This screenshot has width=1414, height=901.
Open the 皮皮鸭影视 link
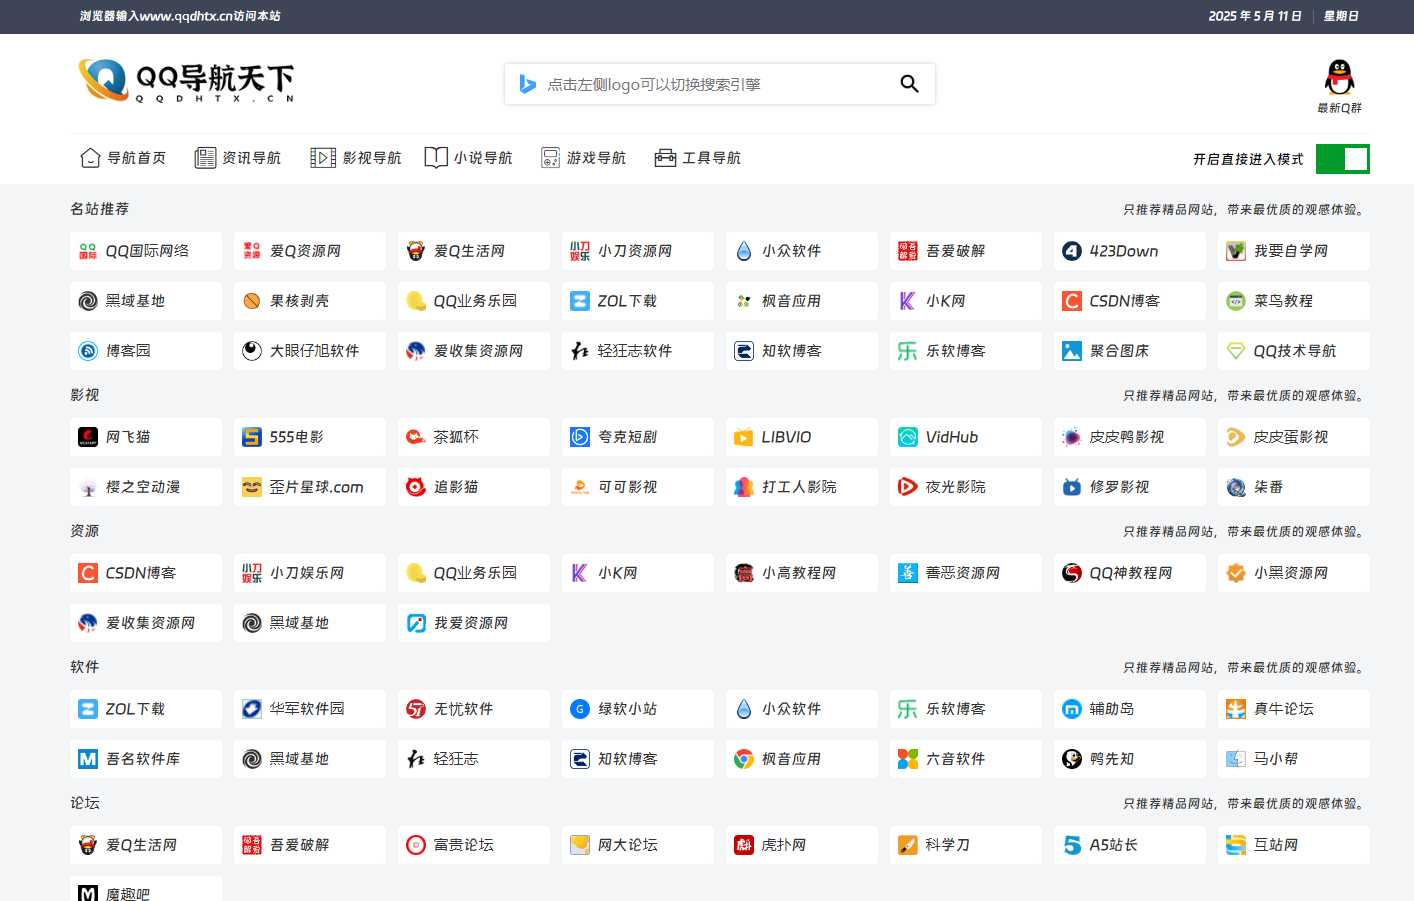[1130, 437]
